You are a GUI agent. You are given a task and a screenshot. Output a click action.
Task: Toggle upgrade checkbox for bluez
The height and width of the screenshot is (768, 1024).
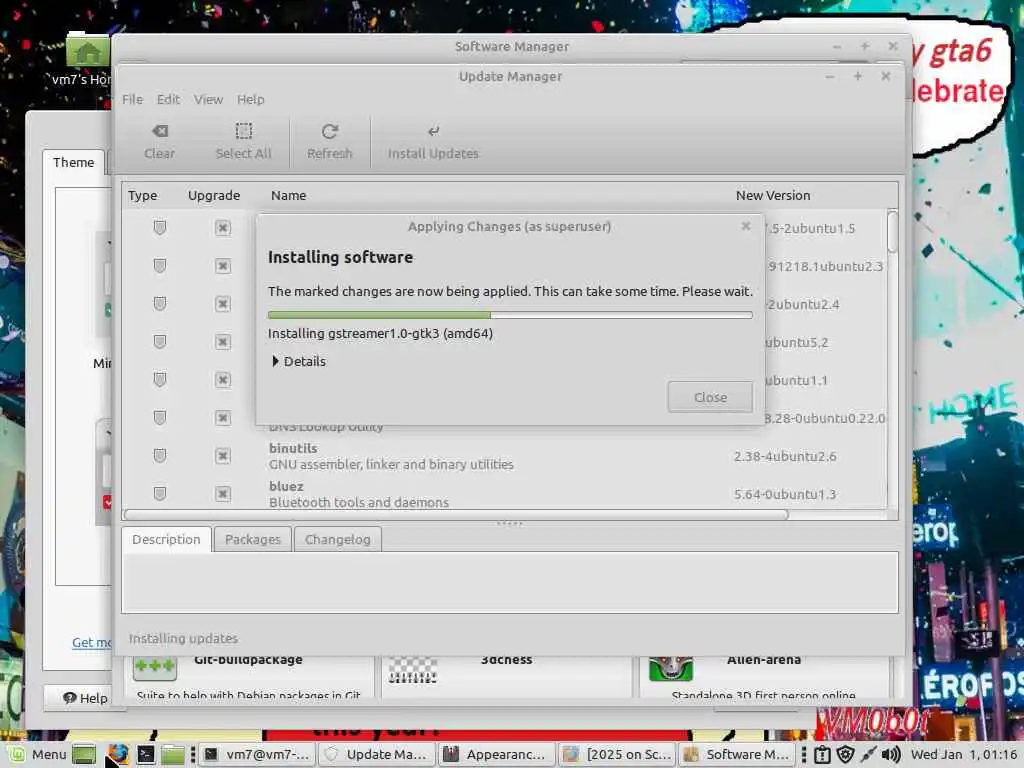coord(223,493)
